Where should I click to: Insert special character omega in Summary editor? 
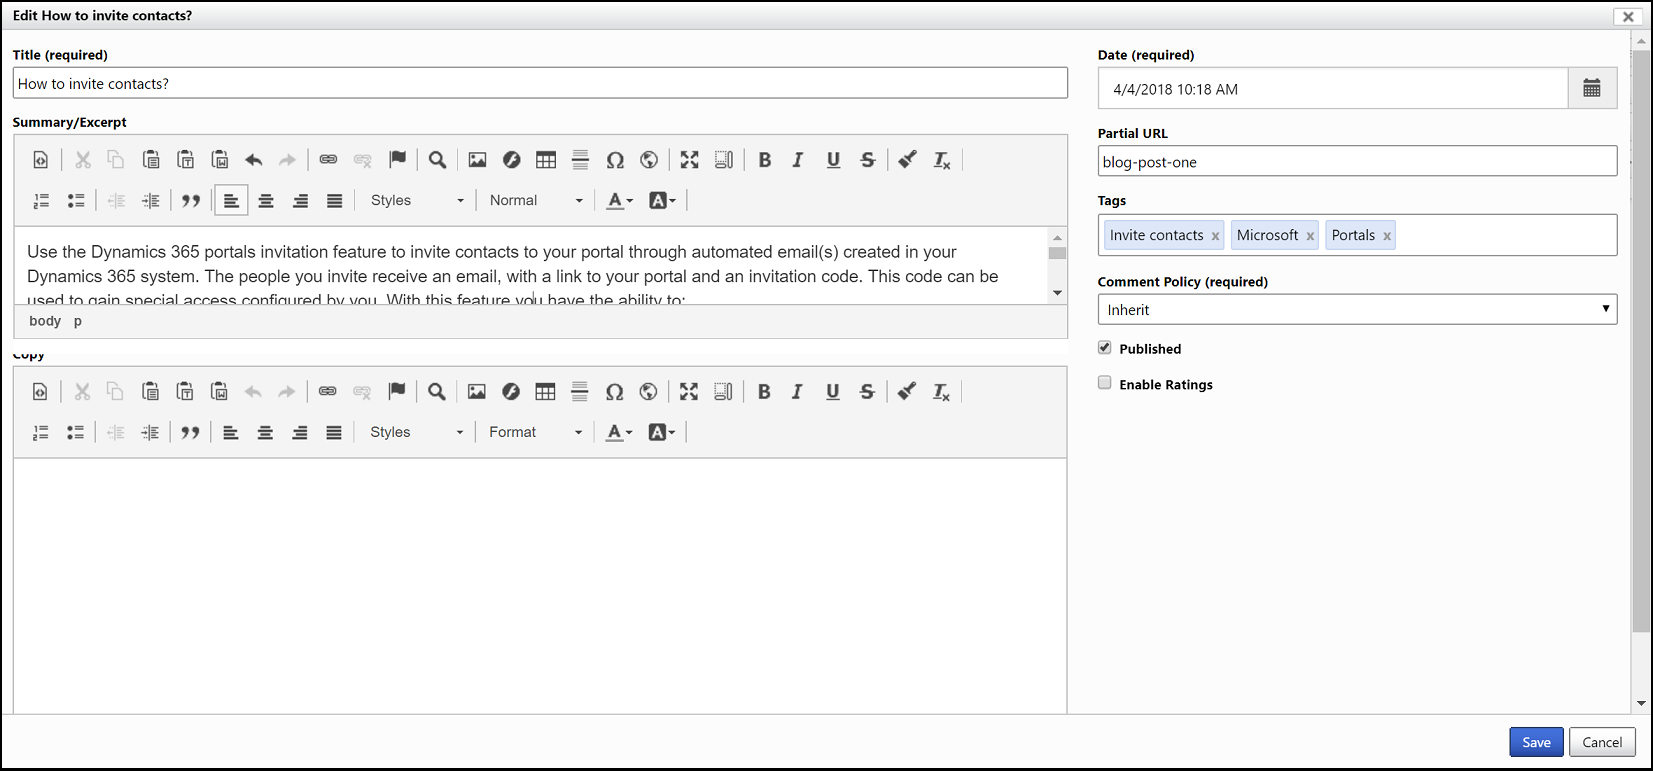pos(615,160)
